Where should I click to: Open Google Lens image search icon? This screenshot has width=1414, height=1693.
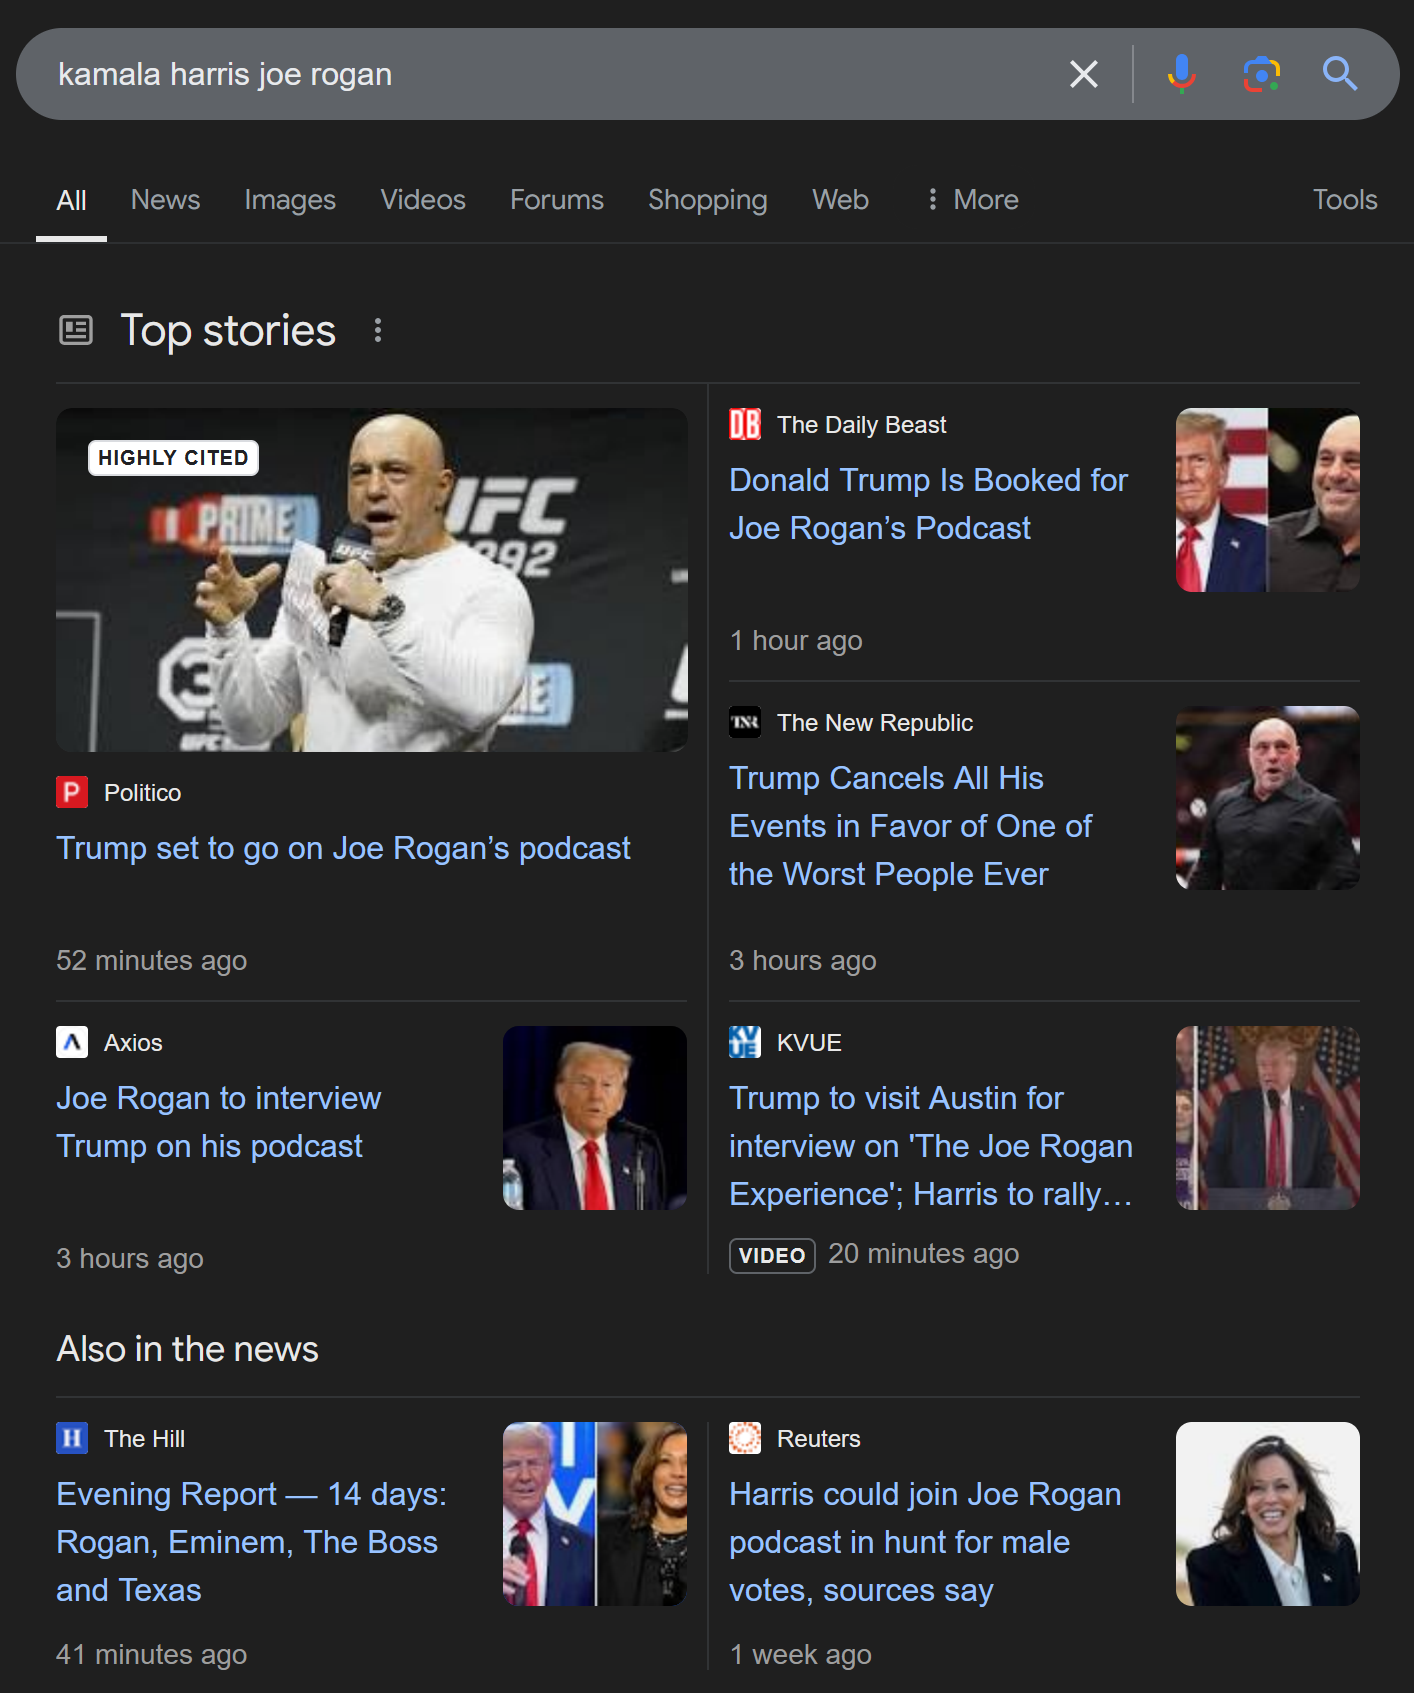(x=1261, y=74)
